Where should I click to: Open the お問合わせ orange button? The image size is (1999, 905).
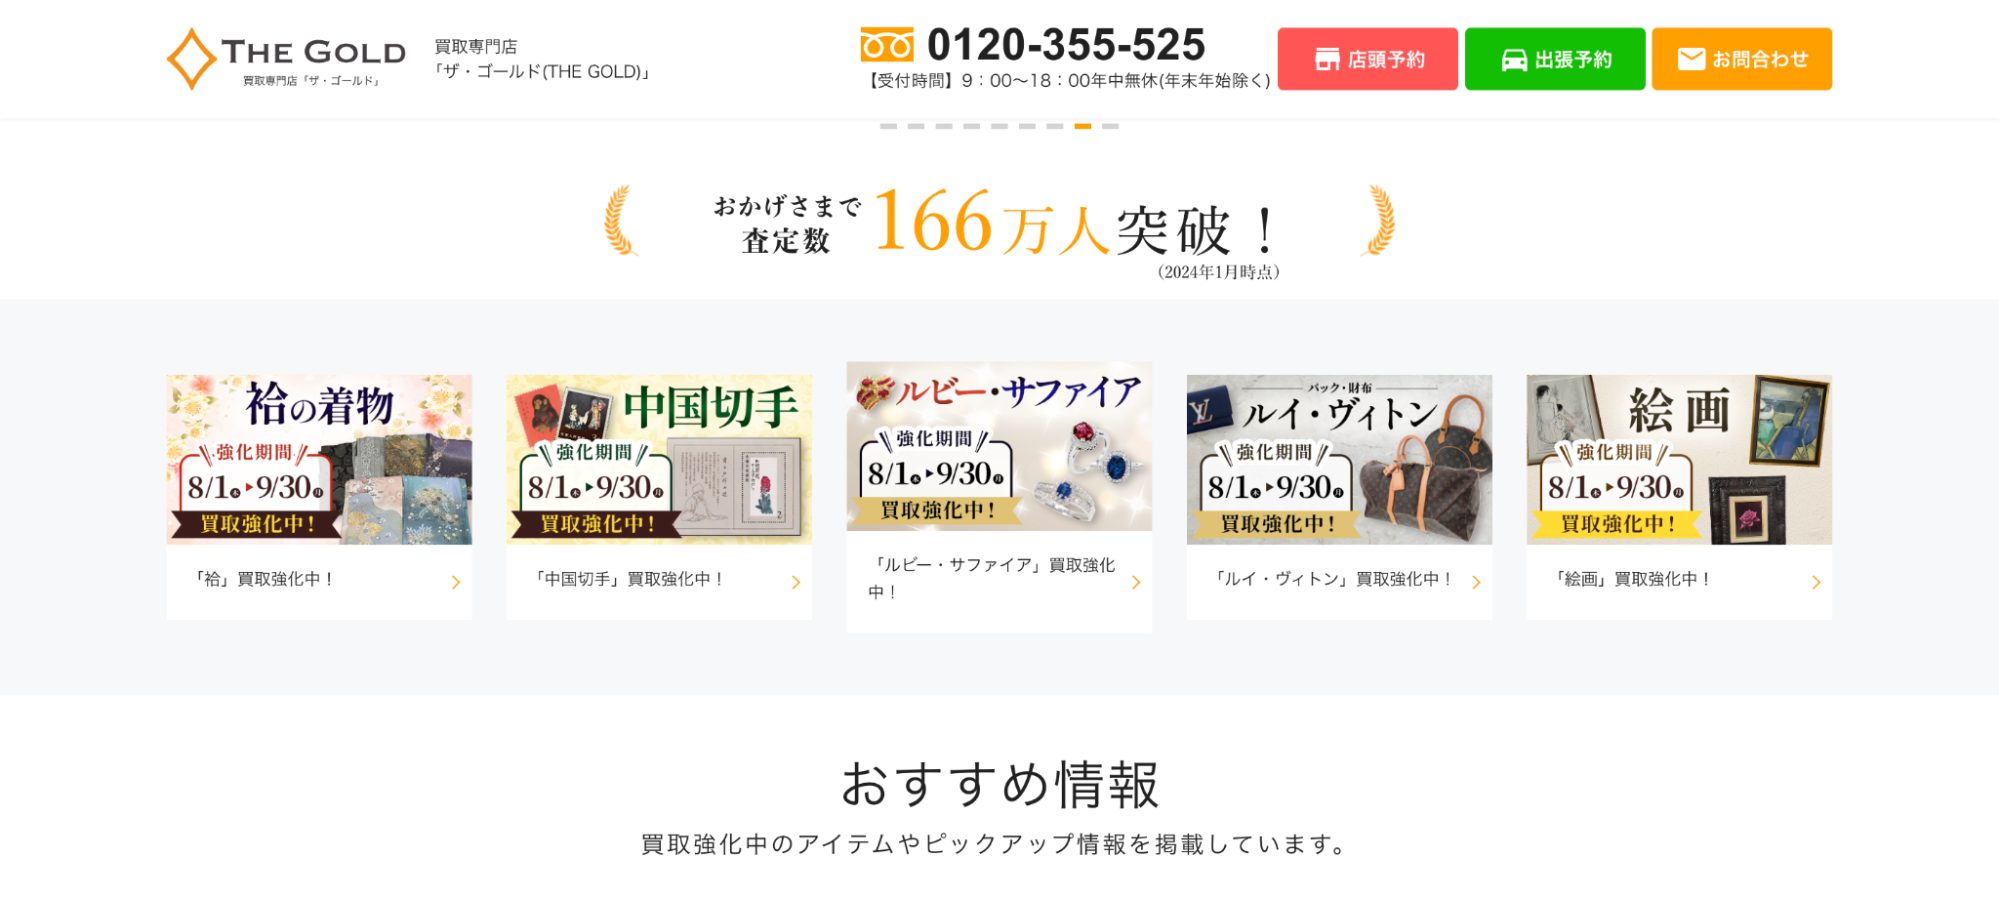(x=1742, y=59)
